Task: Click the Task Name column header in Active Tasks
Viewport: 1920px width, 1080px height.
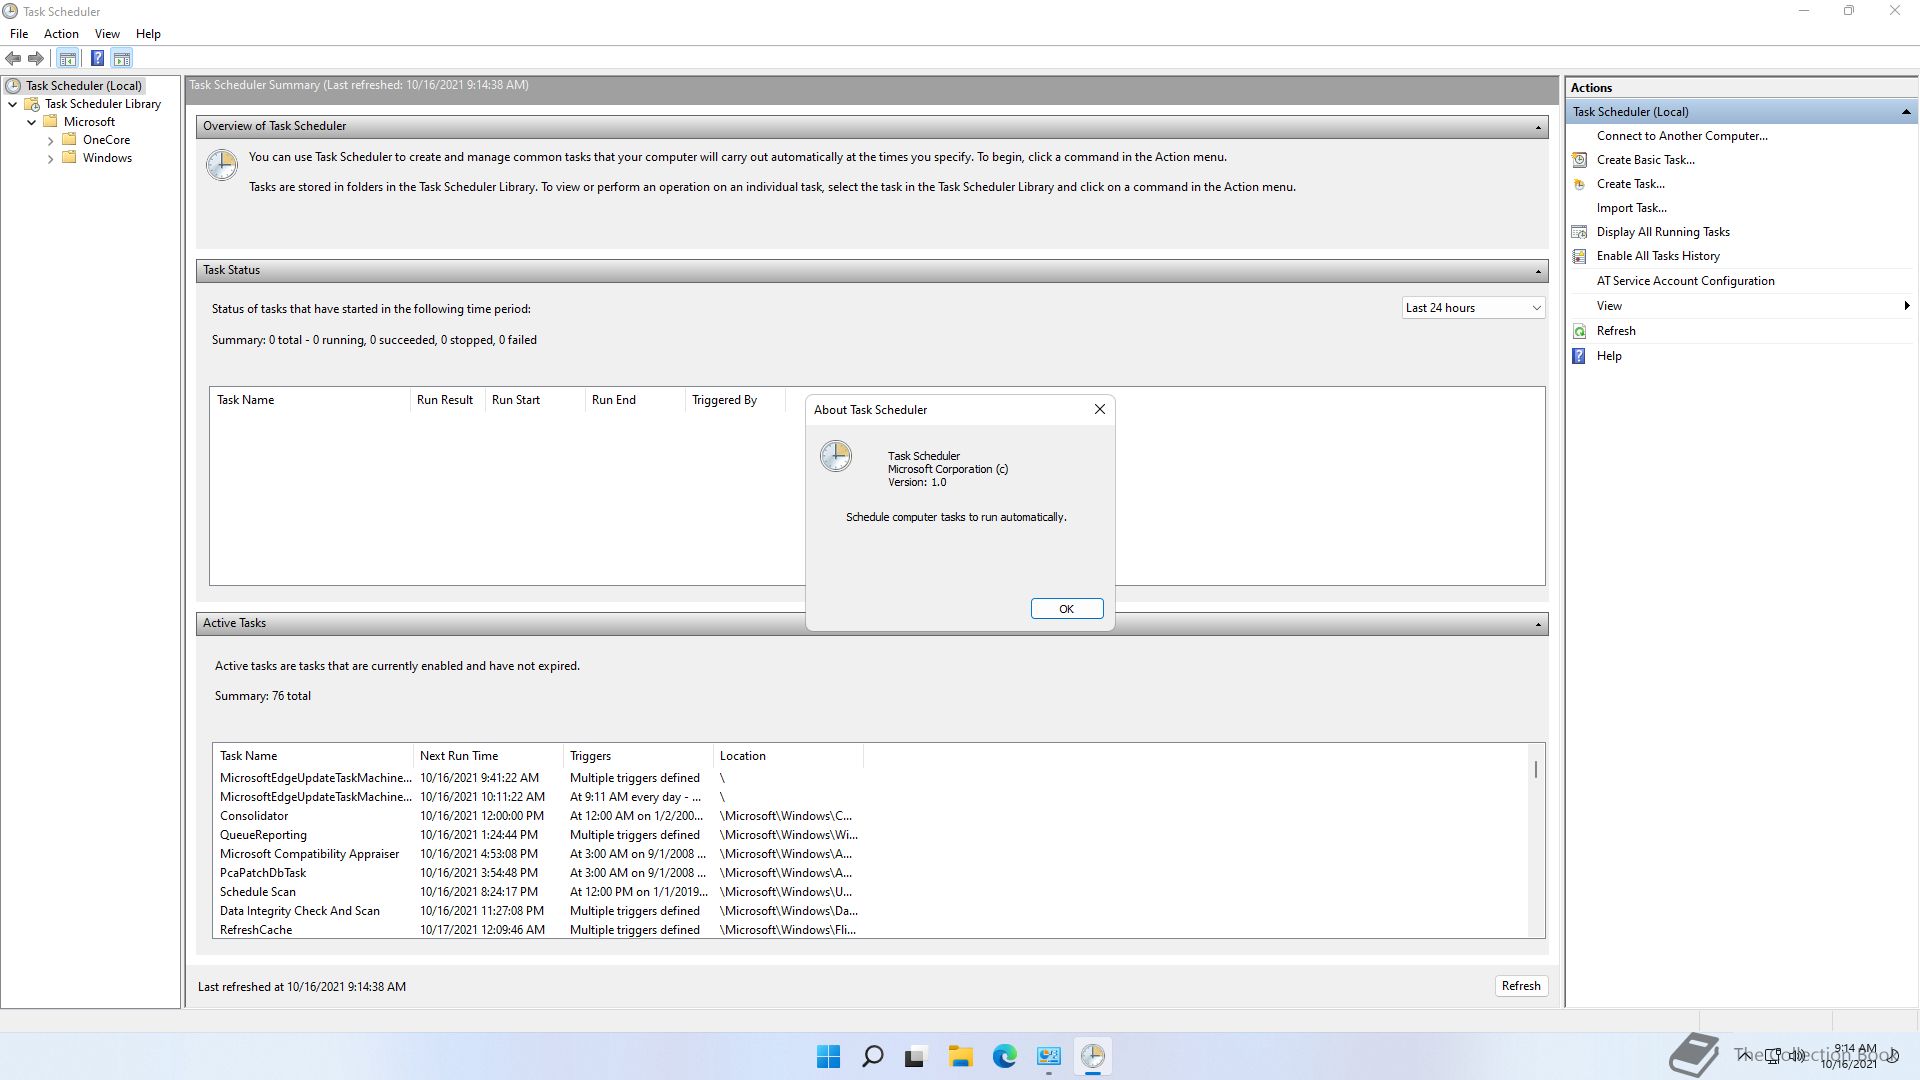Action: (312, 756)
